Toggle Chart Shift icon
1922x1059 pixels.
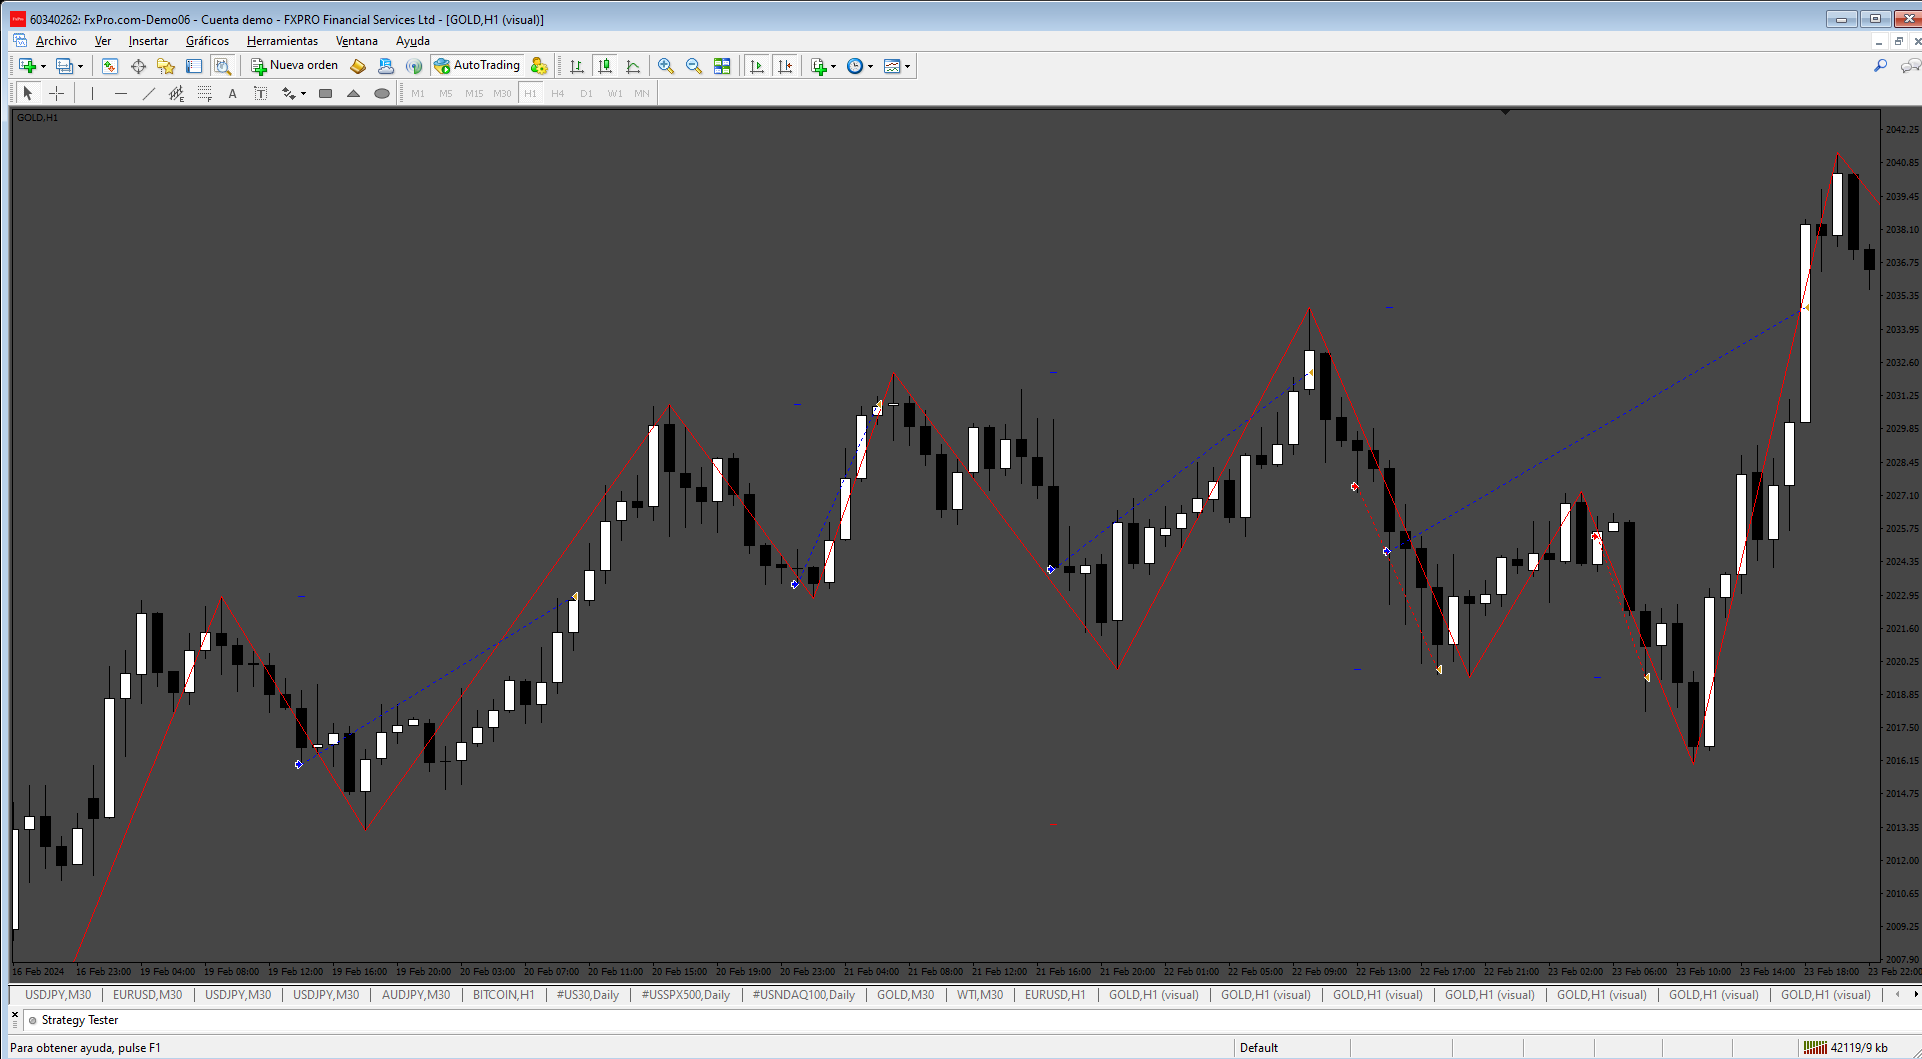[x=785, y=66]
